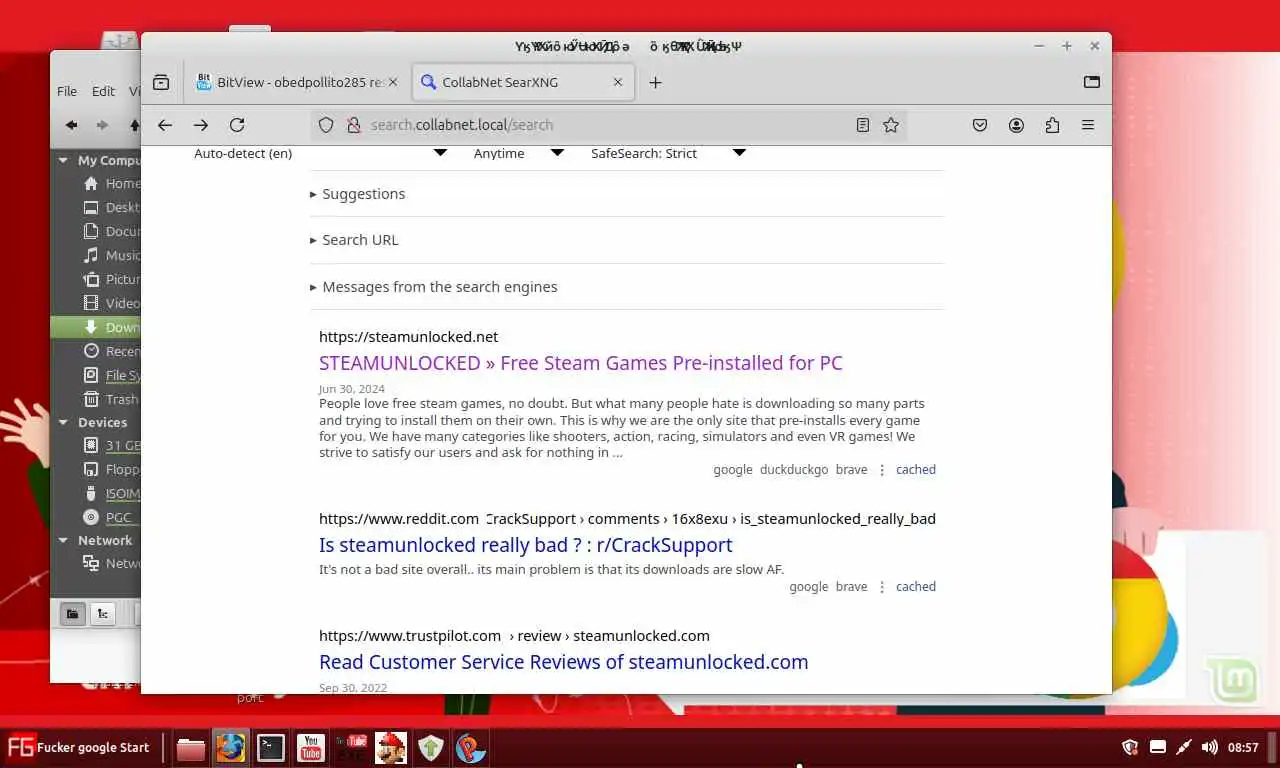Open Edit menu in file manager window
This screenshot has height=768, width=1280.
(x=104, y=91)
